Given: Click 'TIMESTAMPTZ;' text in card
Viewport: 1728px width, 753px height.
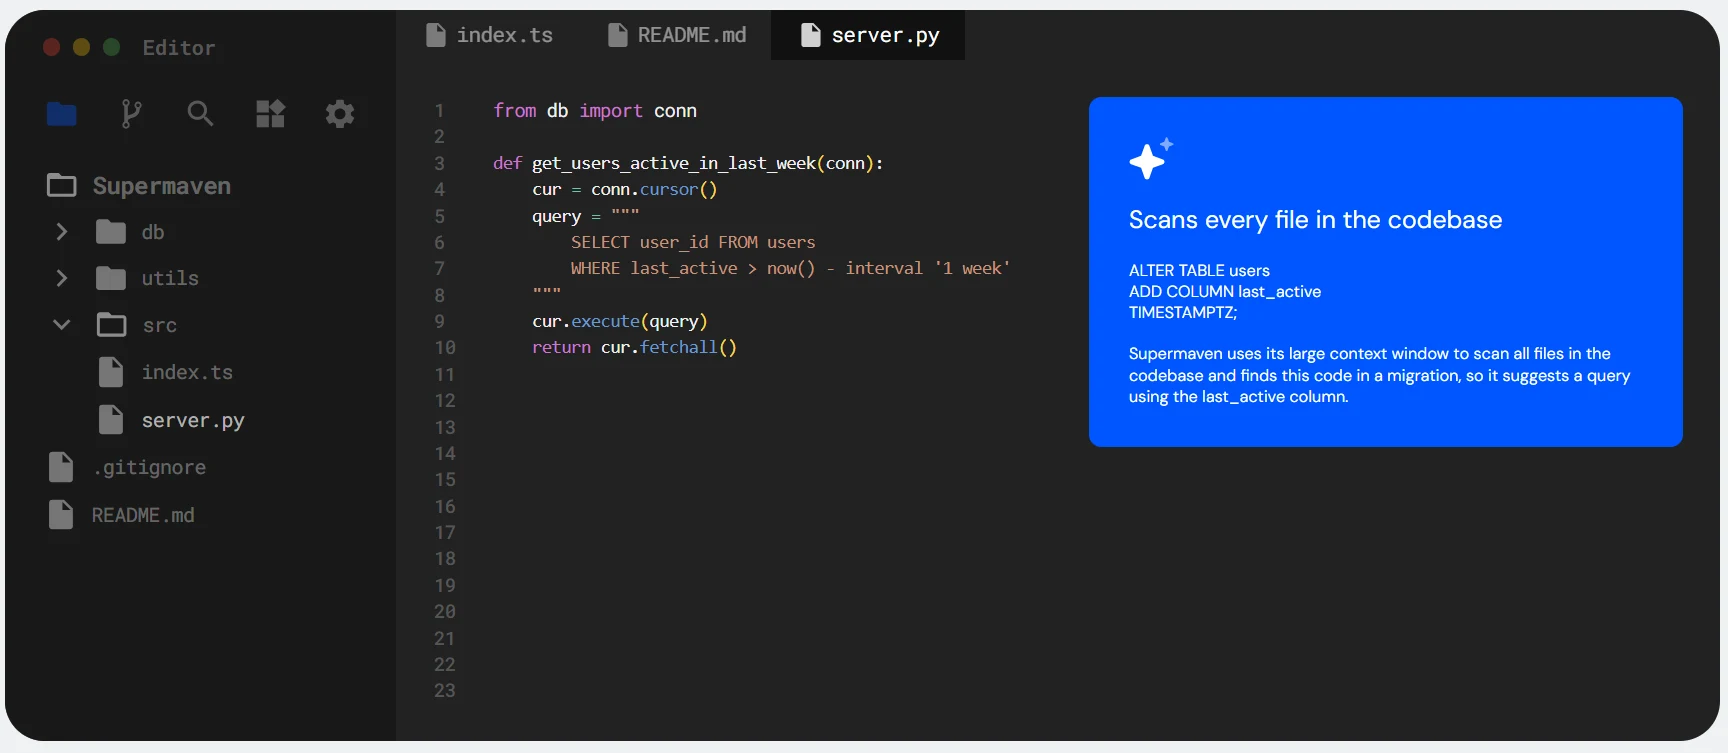Looking at the screenshot, I should 1183,312.
